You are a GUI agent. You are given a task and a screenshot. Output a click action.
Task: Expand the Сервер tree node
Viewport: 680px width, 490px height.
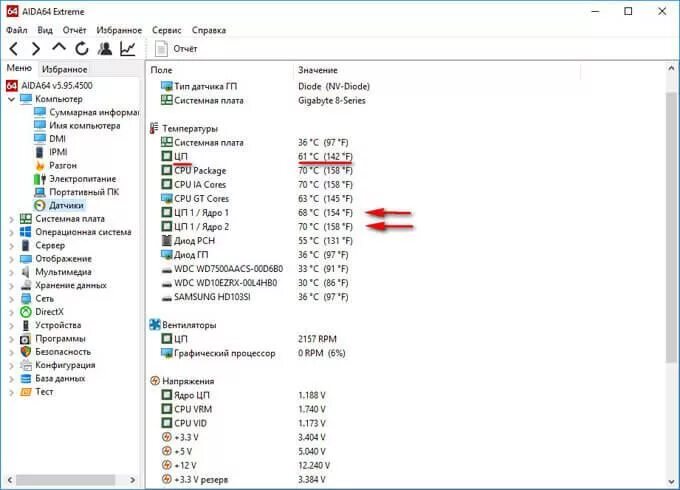pos(11,246)
